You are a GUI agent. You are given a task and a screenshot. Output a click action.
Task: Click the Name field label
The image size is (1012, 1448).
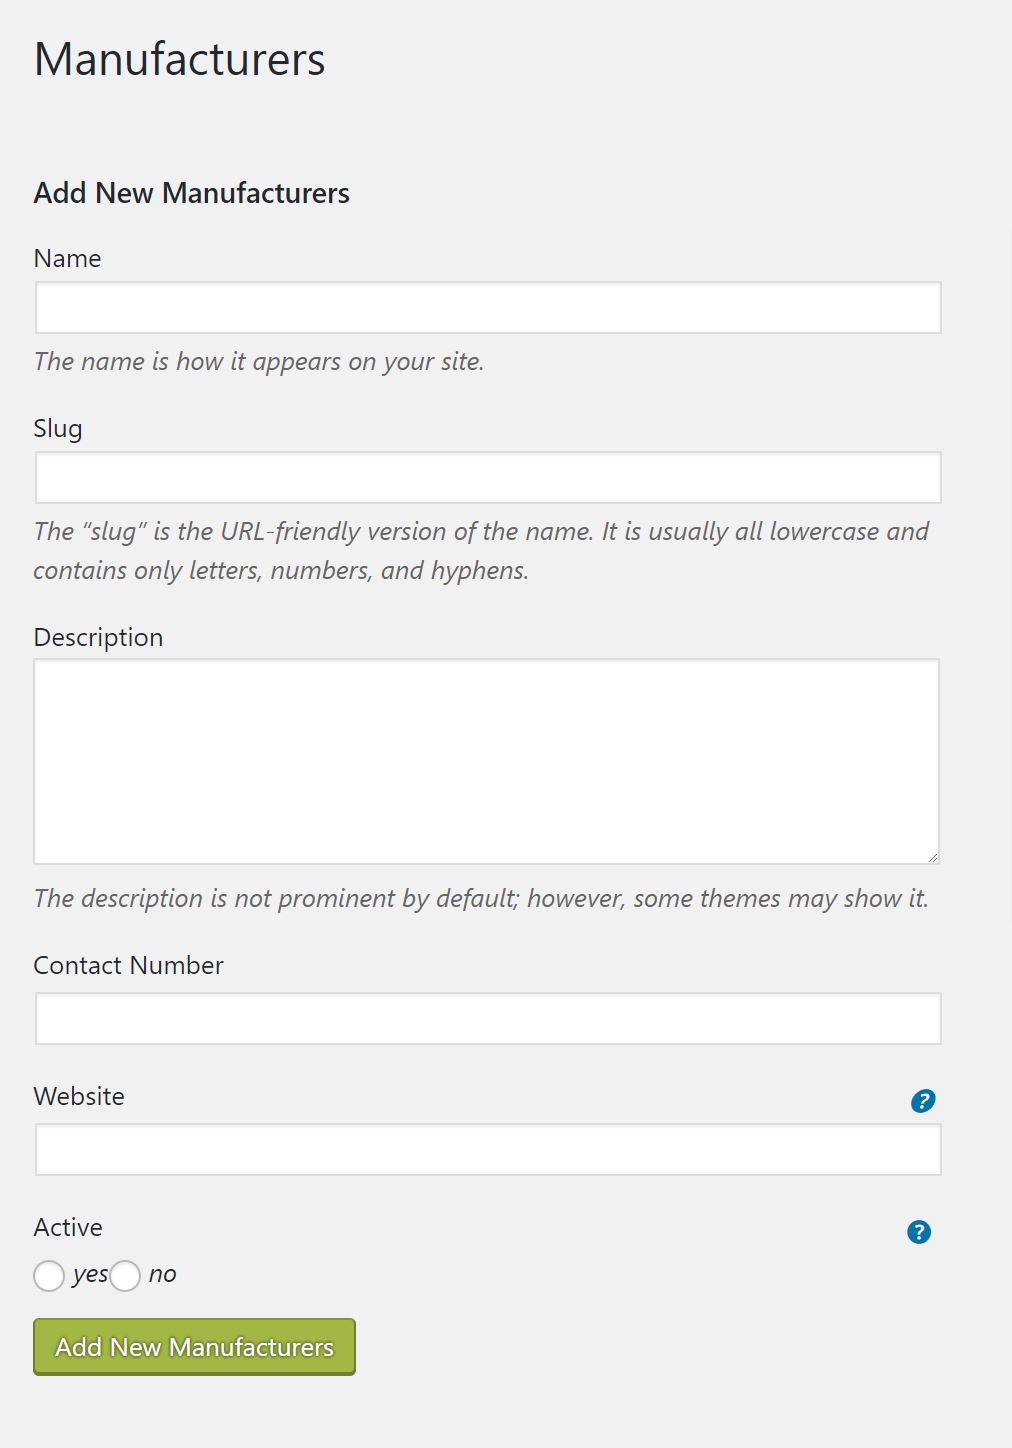point(67,258)
